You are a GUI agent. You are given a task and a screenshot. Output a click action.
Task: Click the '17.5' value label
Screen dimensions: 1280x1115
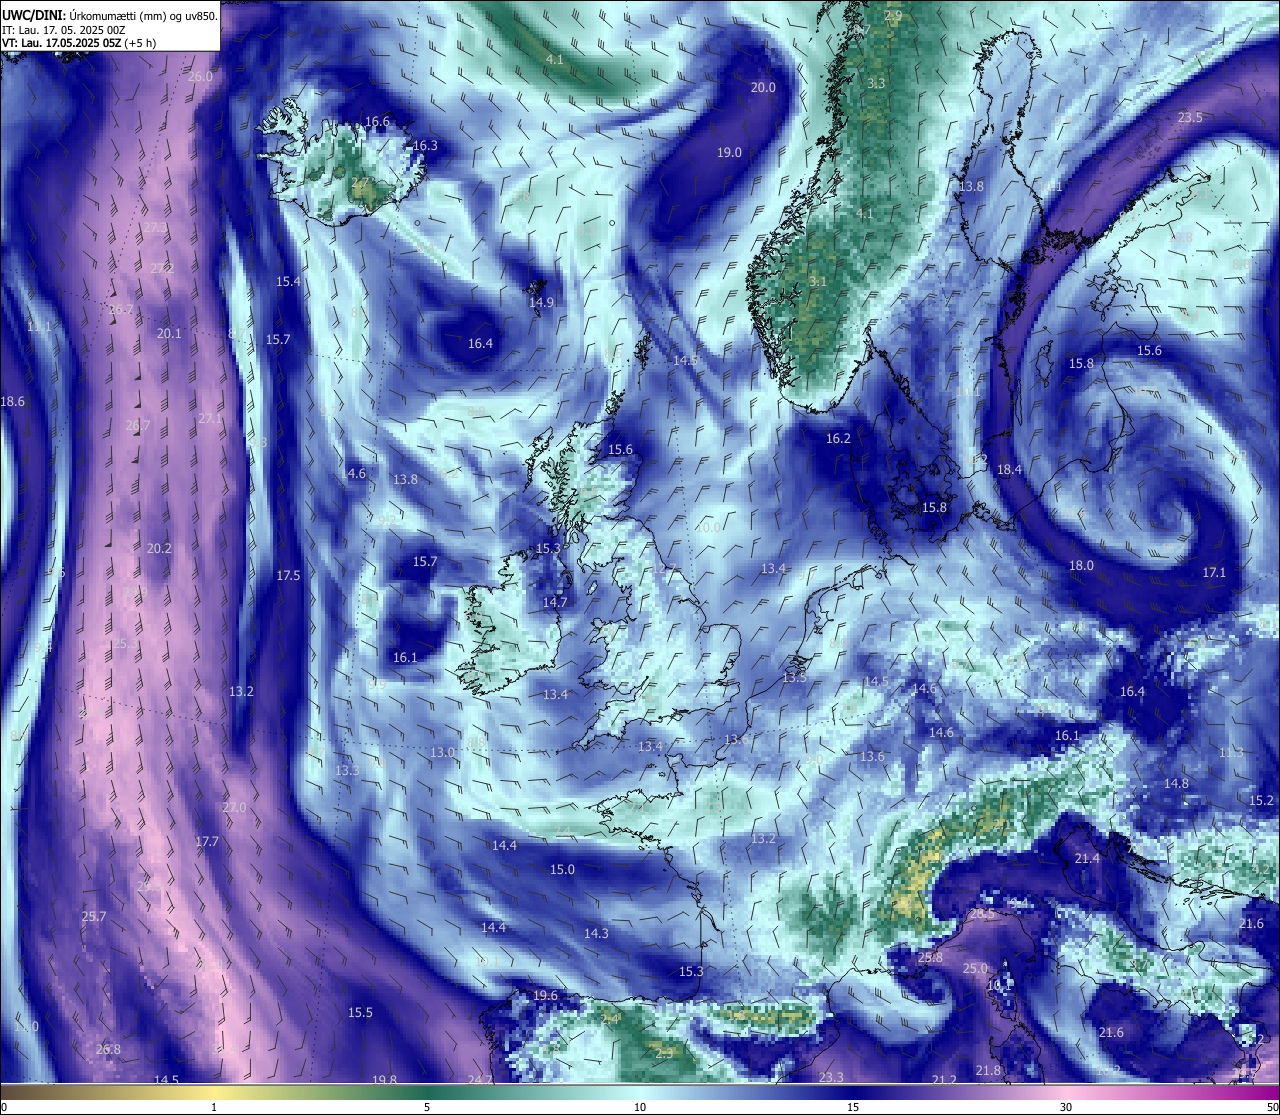pyautogui.click(x=288, y=576)
